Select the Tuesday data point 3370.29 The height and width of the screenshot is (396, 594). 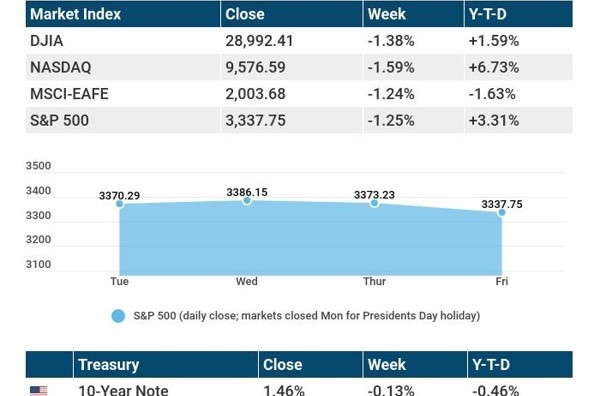(119, 204)
